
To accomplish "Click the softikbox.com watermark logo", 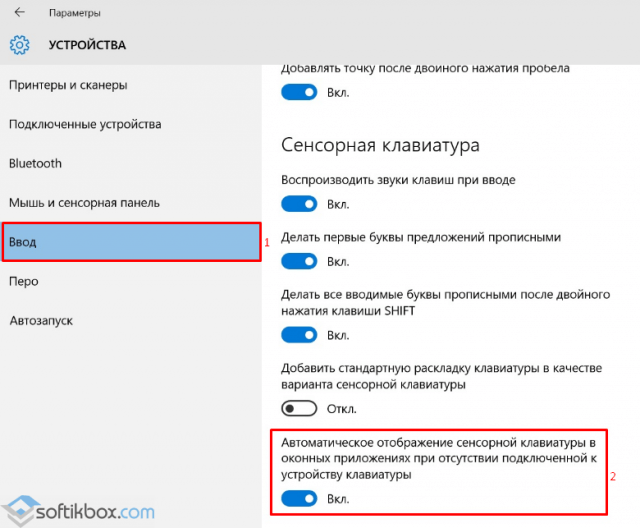I will coord(78,511).
